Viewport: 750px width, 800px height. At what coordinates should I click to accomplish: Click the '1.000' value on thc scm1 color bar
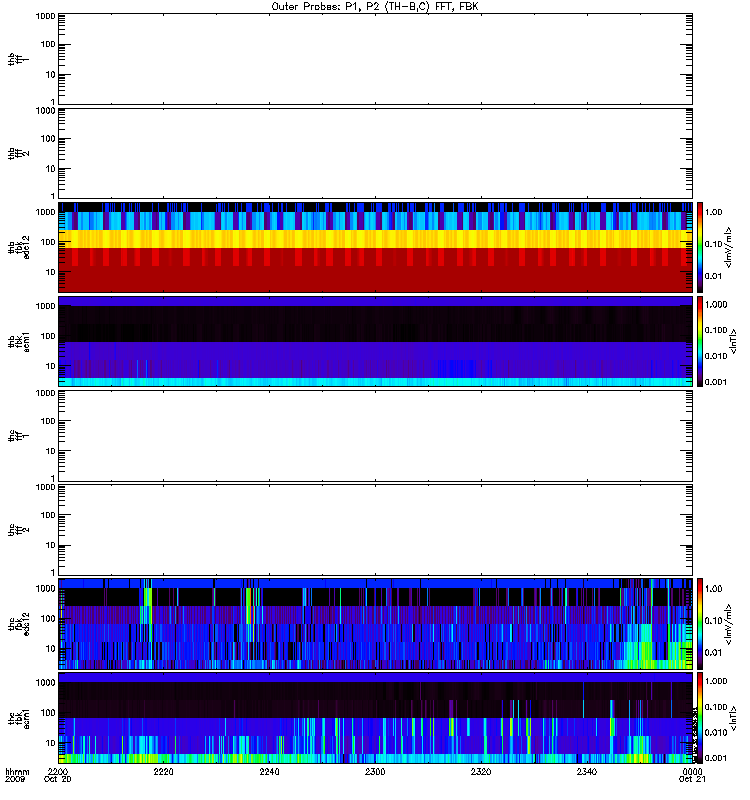coord(716,681)
